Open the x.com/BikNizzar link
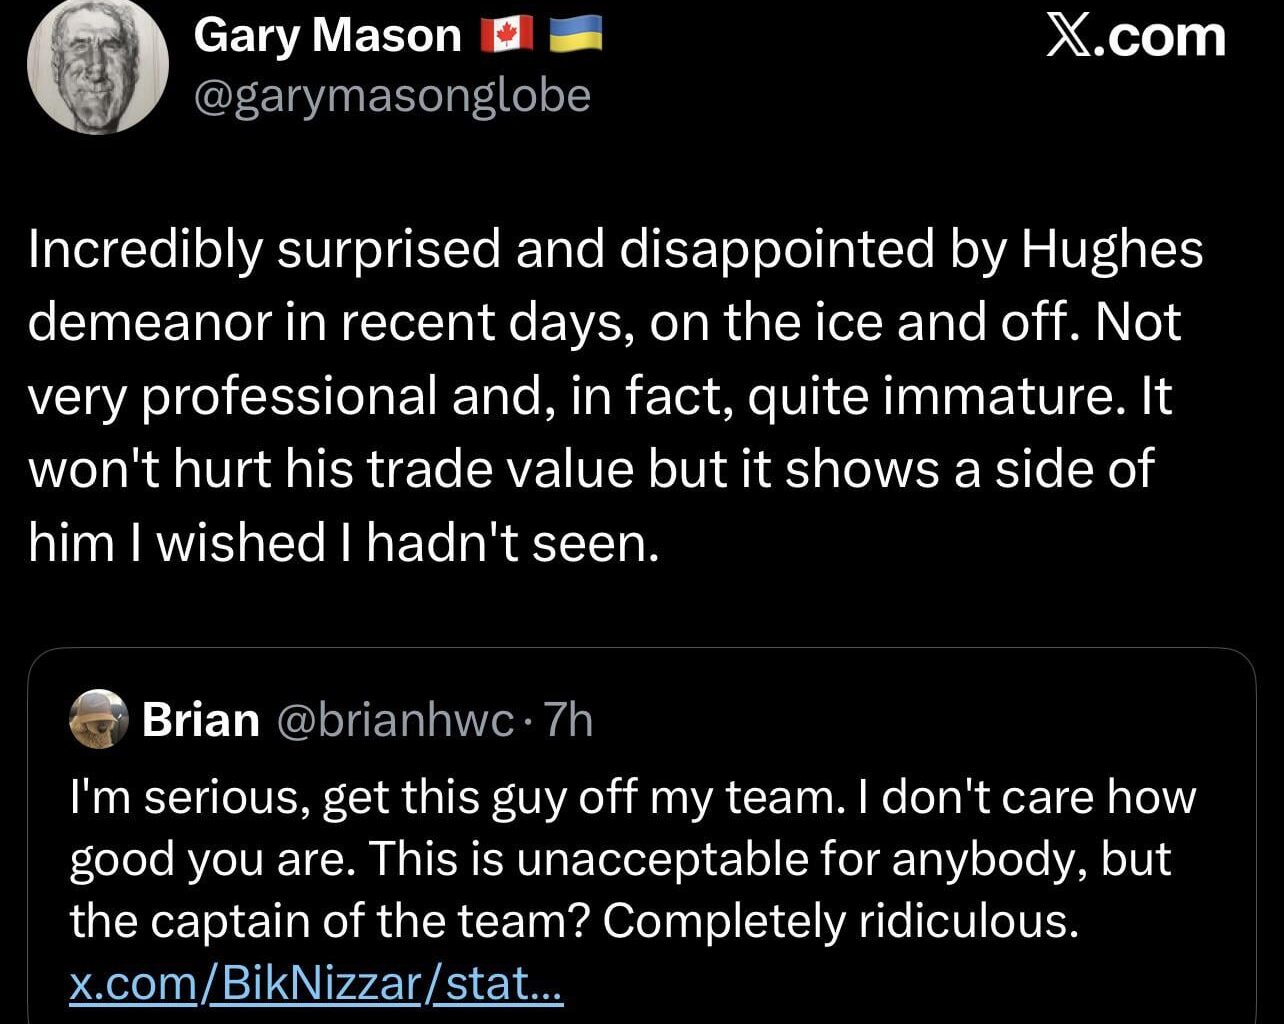The height and width of the screenshot is (1024, 1284). click(x=315, y=982)
